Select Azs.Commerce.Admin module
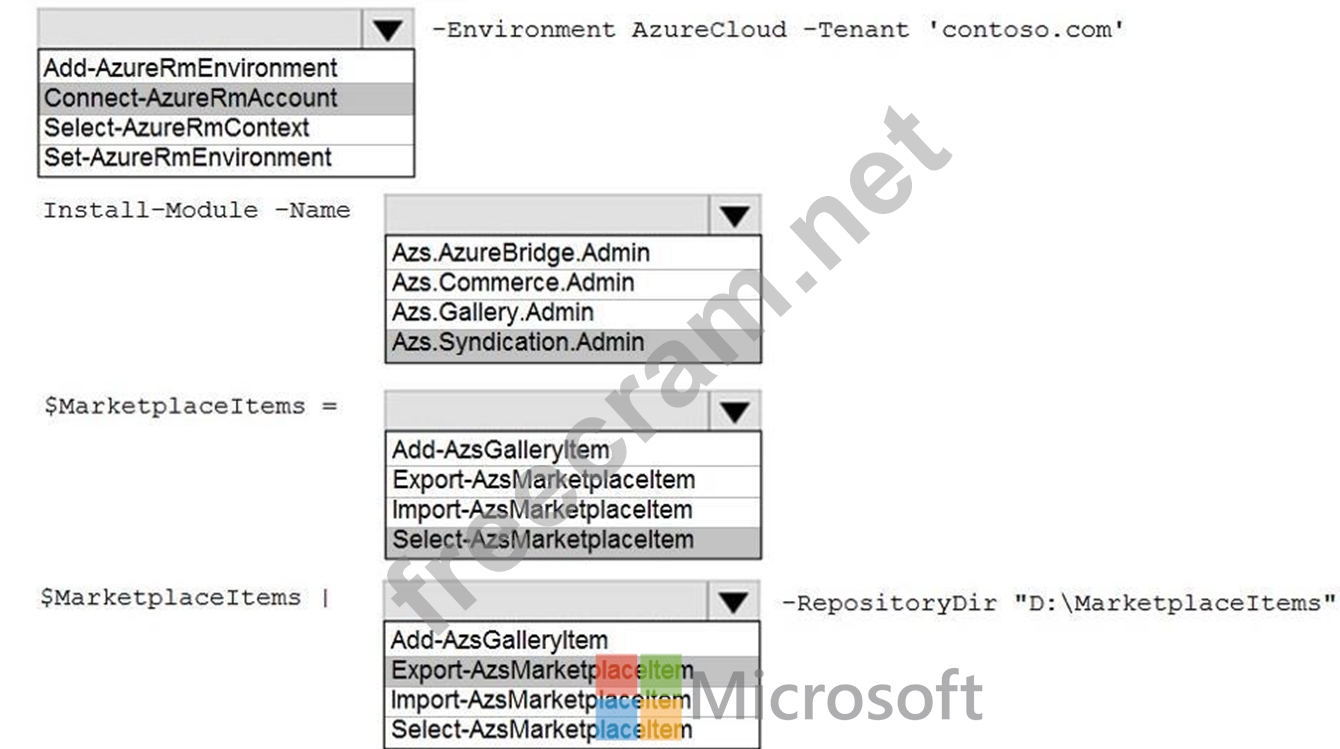1340x749 pixels. point(573,283)
